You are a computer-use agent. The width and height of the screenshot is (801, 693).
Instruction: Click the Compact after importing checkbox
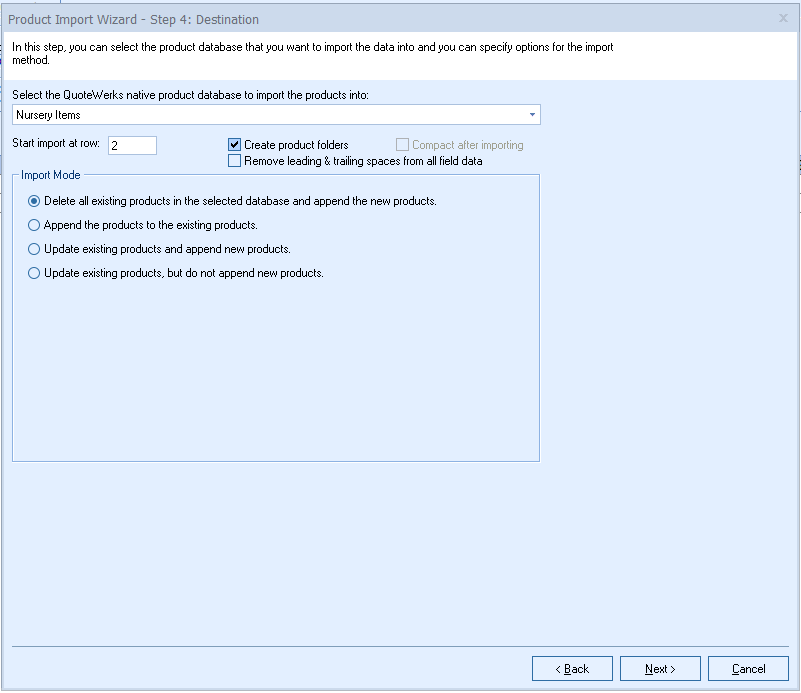coord(403,145)
